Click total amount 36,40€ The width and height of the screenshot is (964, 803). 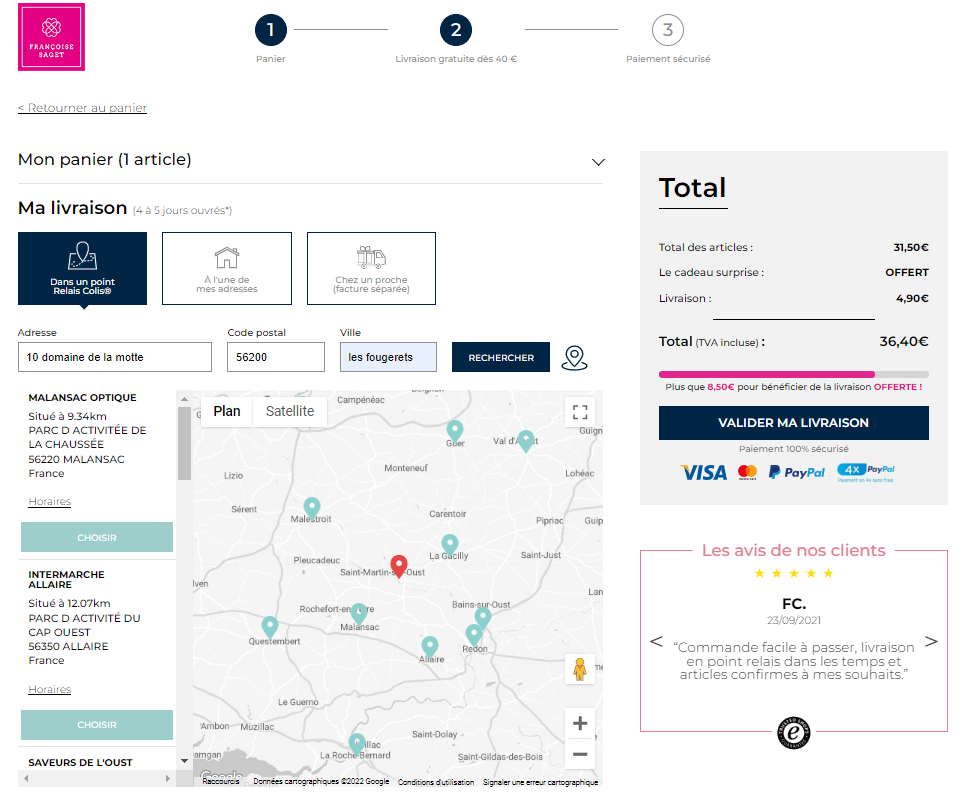pos(904,341)
